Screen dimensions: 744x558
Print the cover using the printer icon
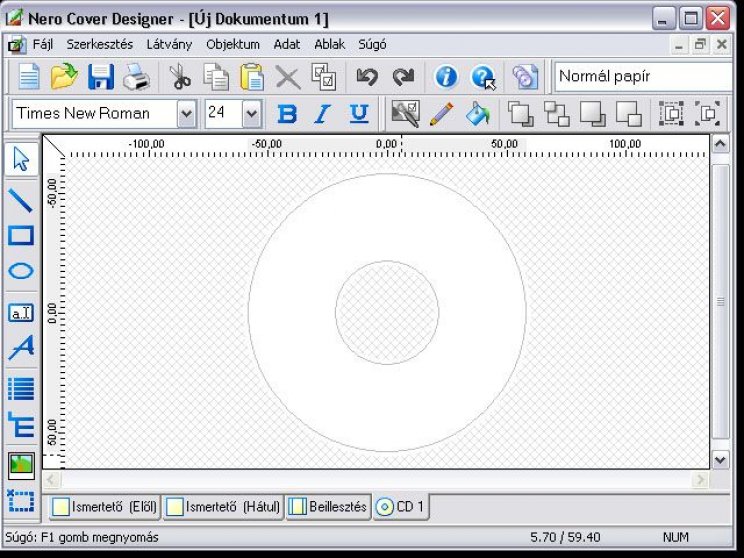tap(137, 77)
